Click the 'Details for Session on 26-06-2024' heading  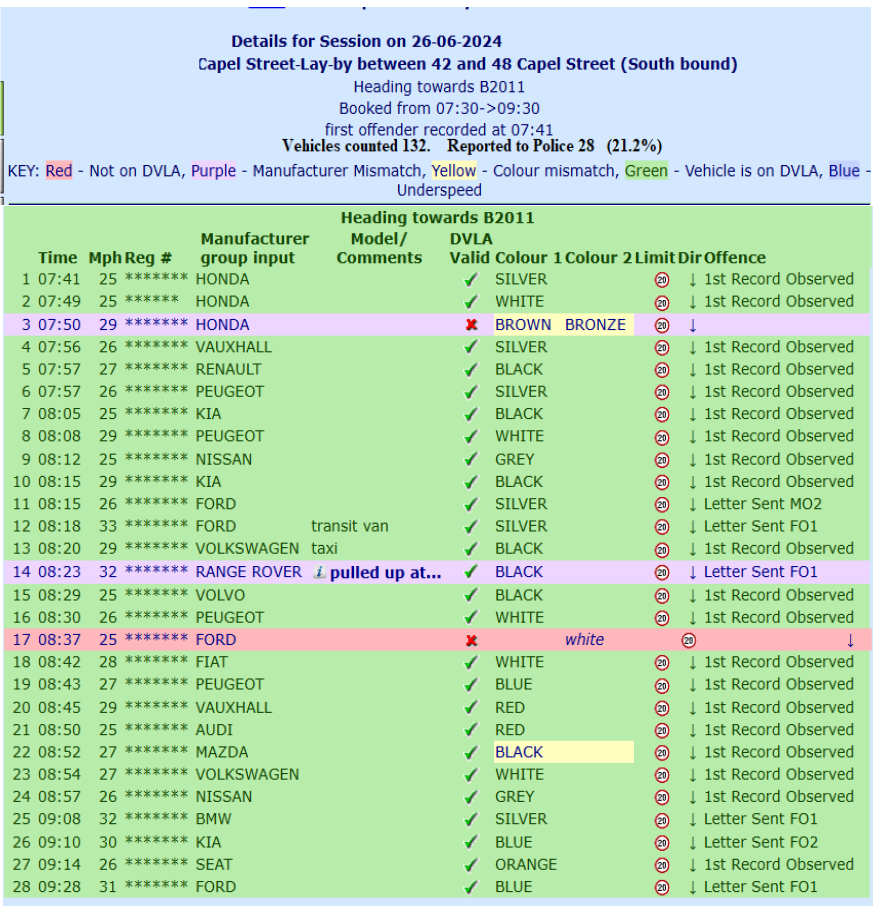point(366,42)
